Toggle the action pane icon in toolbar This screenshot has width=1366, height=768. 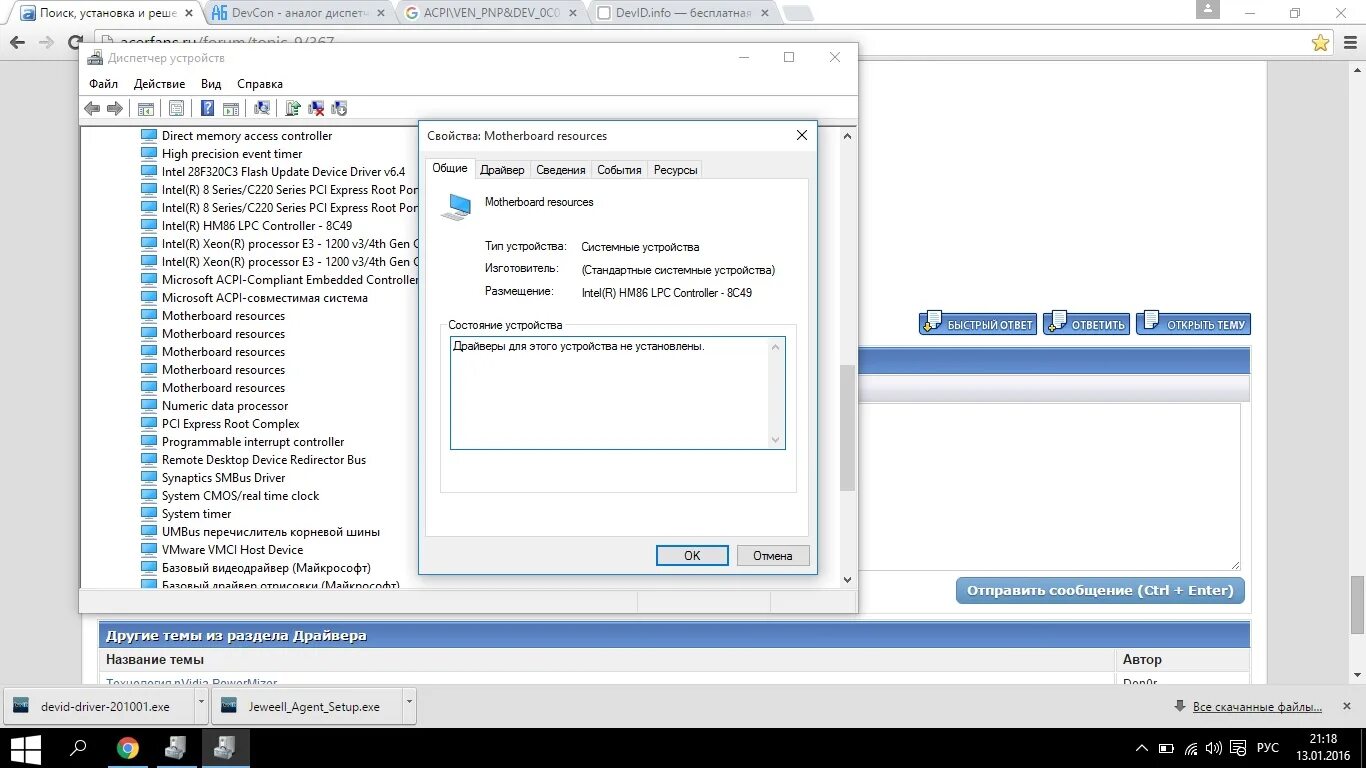[230, 108]
